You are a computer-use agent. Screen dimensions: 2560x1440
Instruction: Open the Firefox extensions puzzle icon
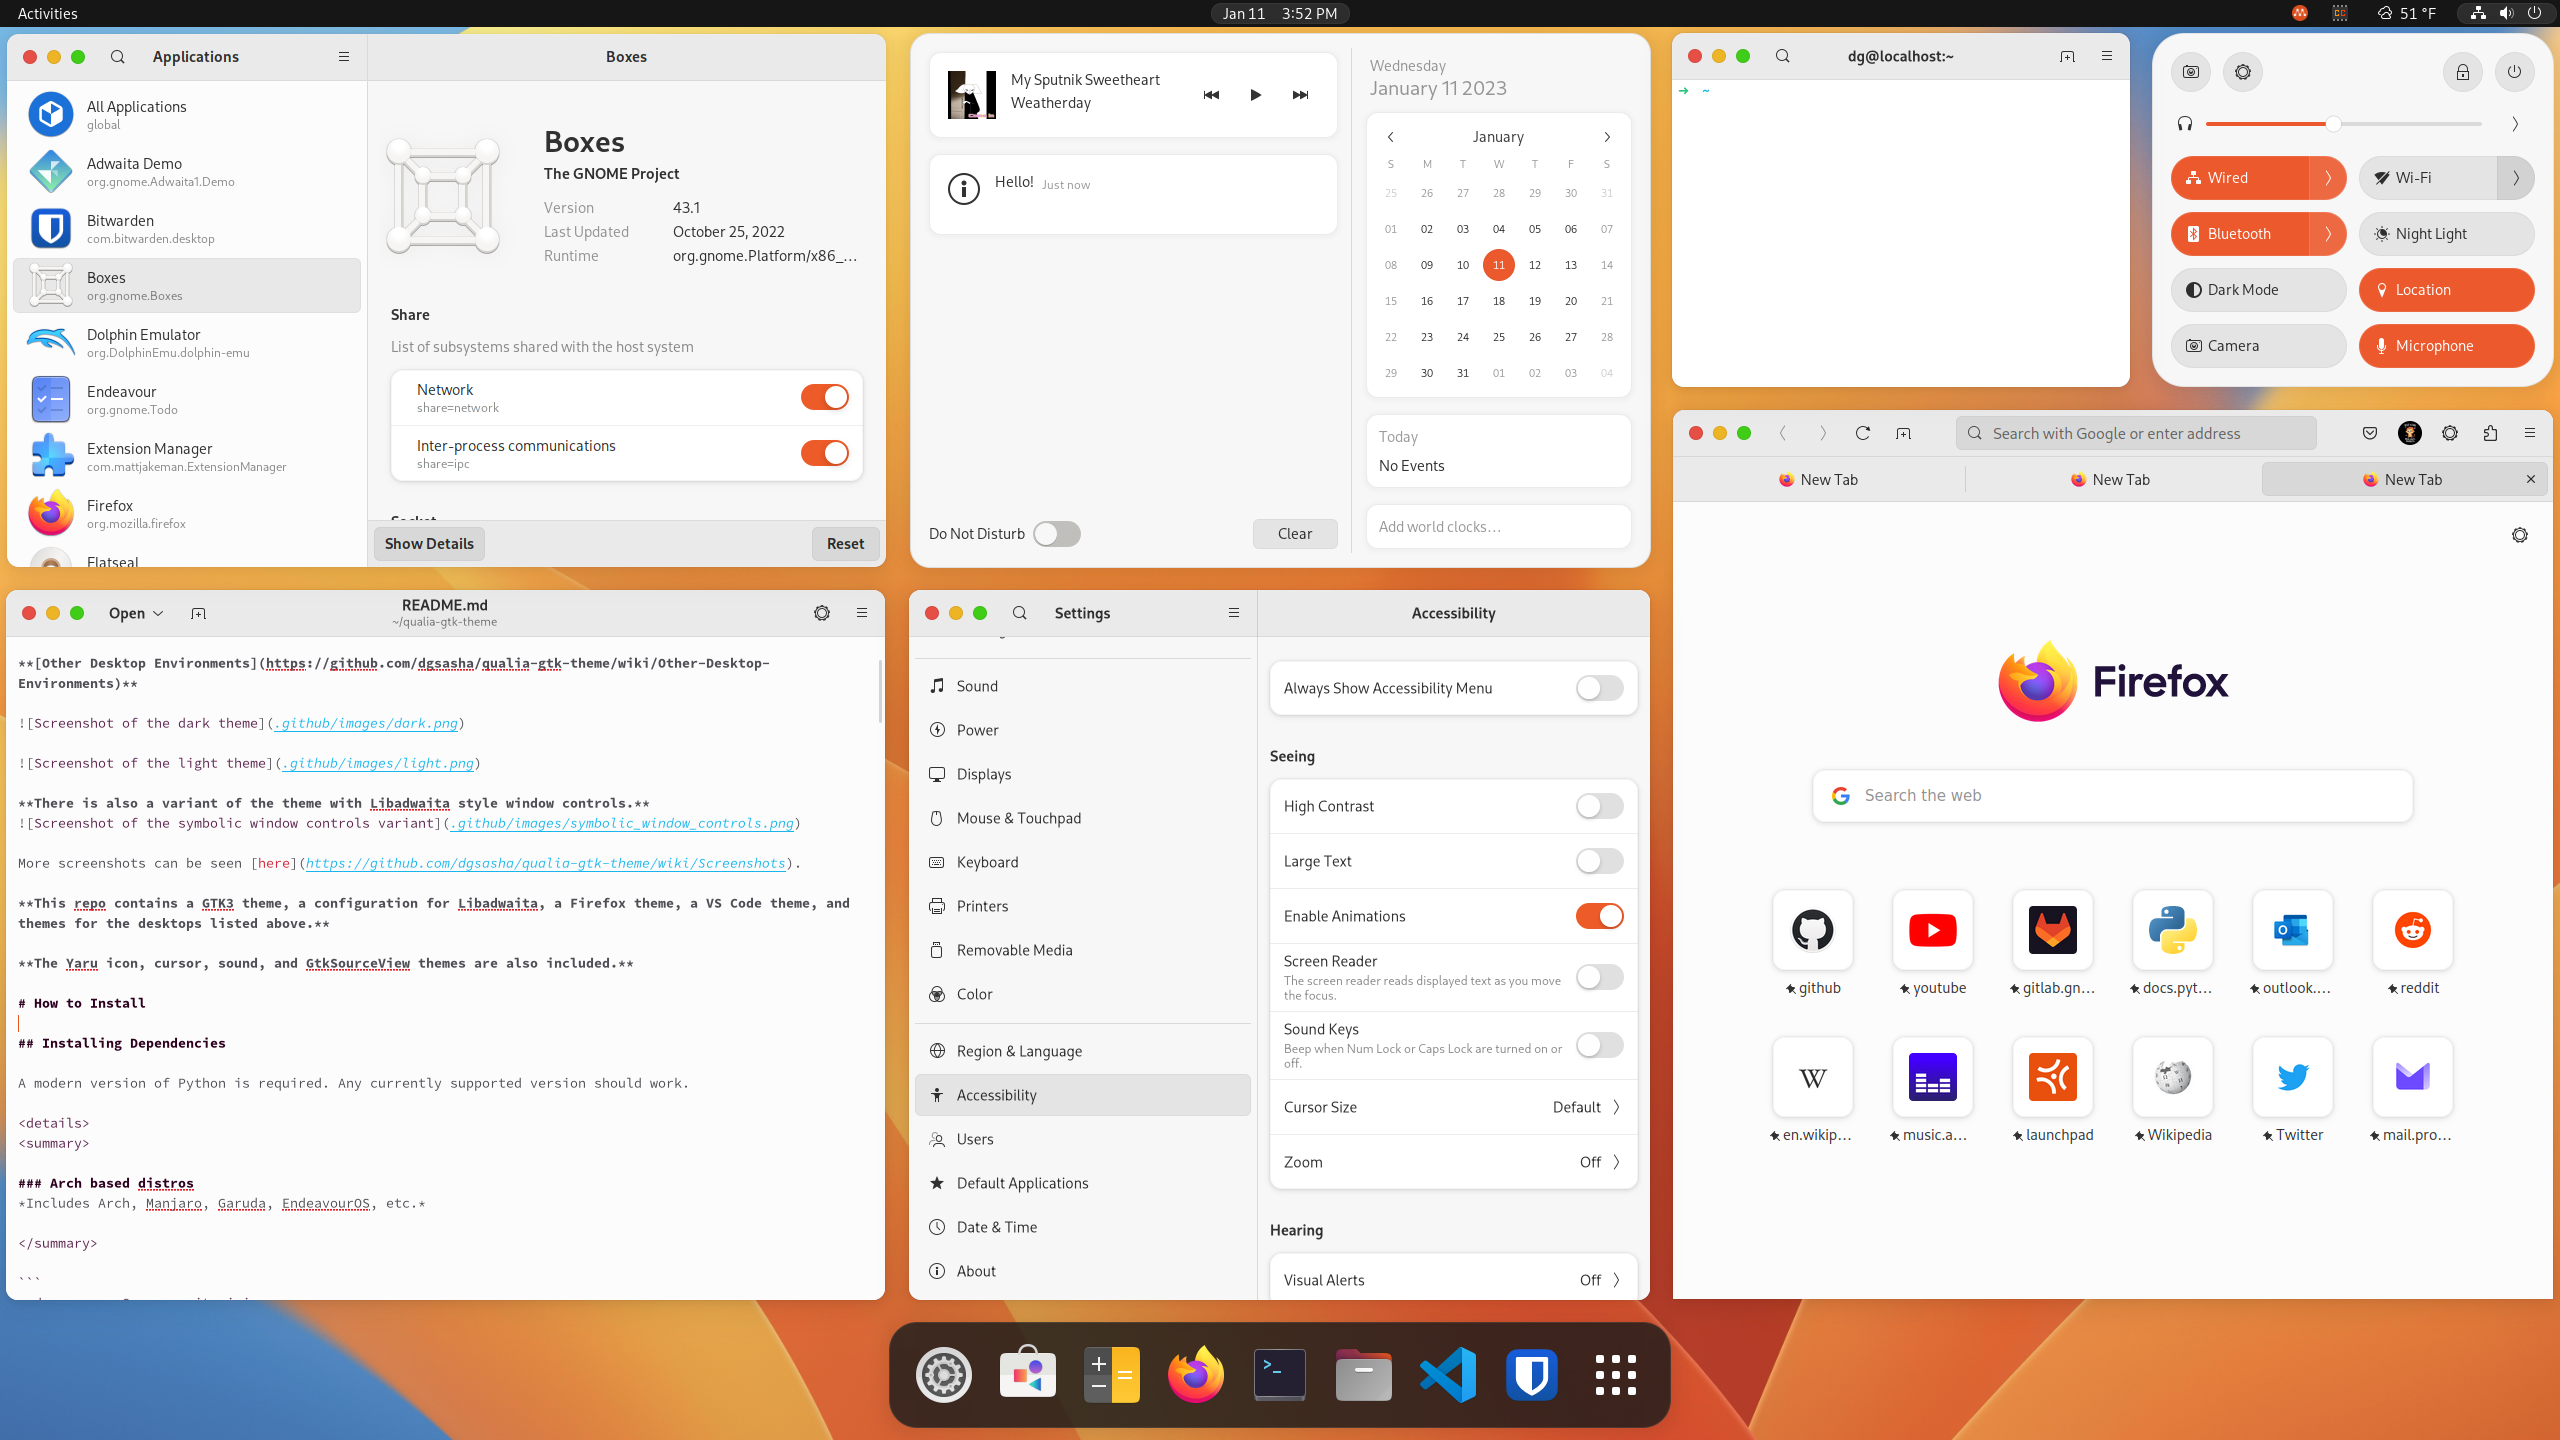tap(2490, 433)
